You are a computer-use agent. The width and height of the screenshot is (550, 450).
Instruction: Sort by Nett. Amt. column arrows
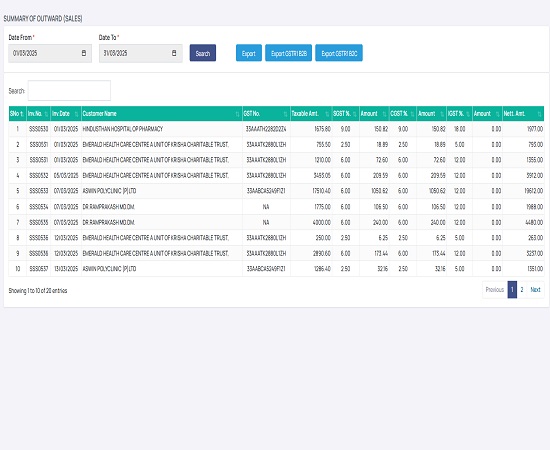pos(539,114)
